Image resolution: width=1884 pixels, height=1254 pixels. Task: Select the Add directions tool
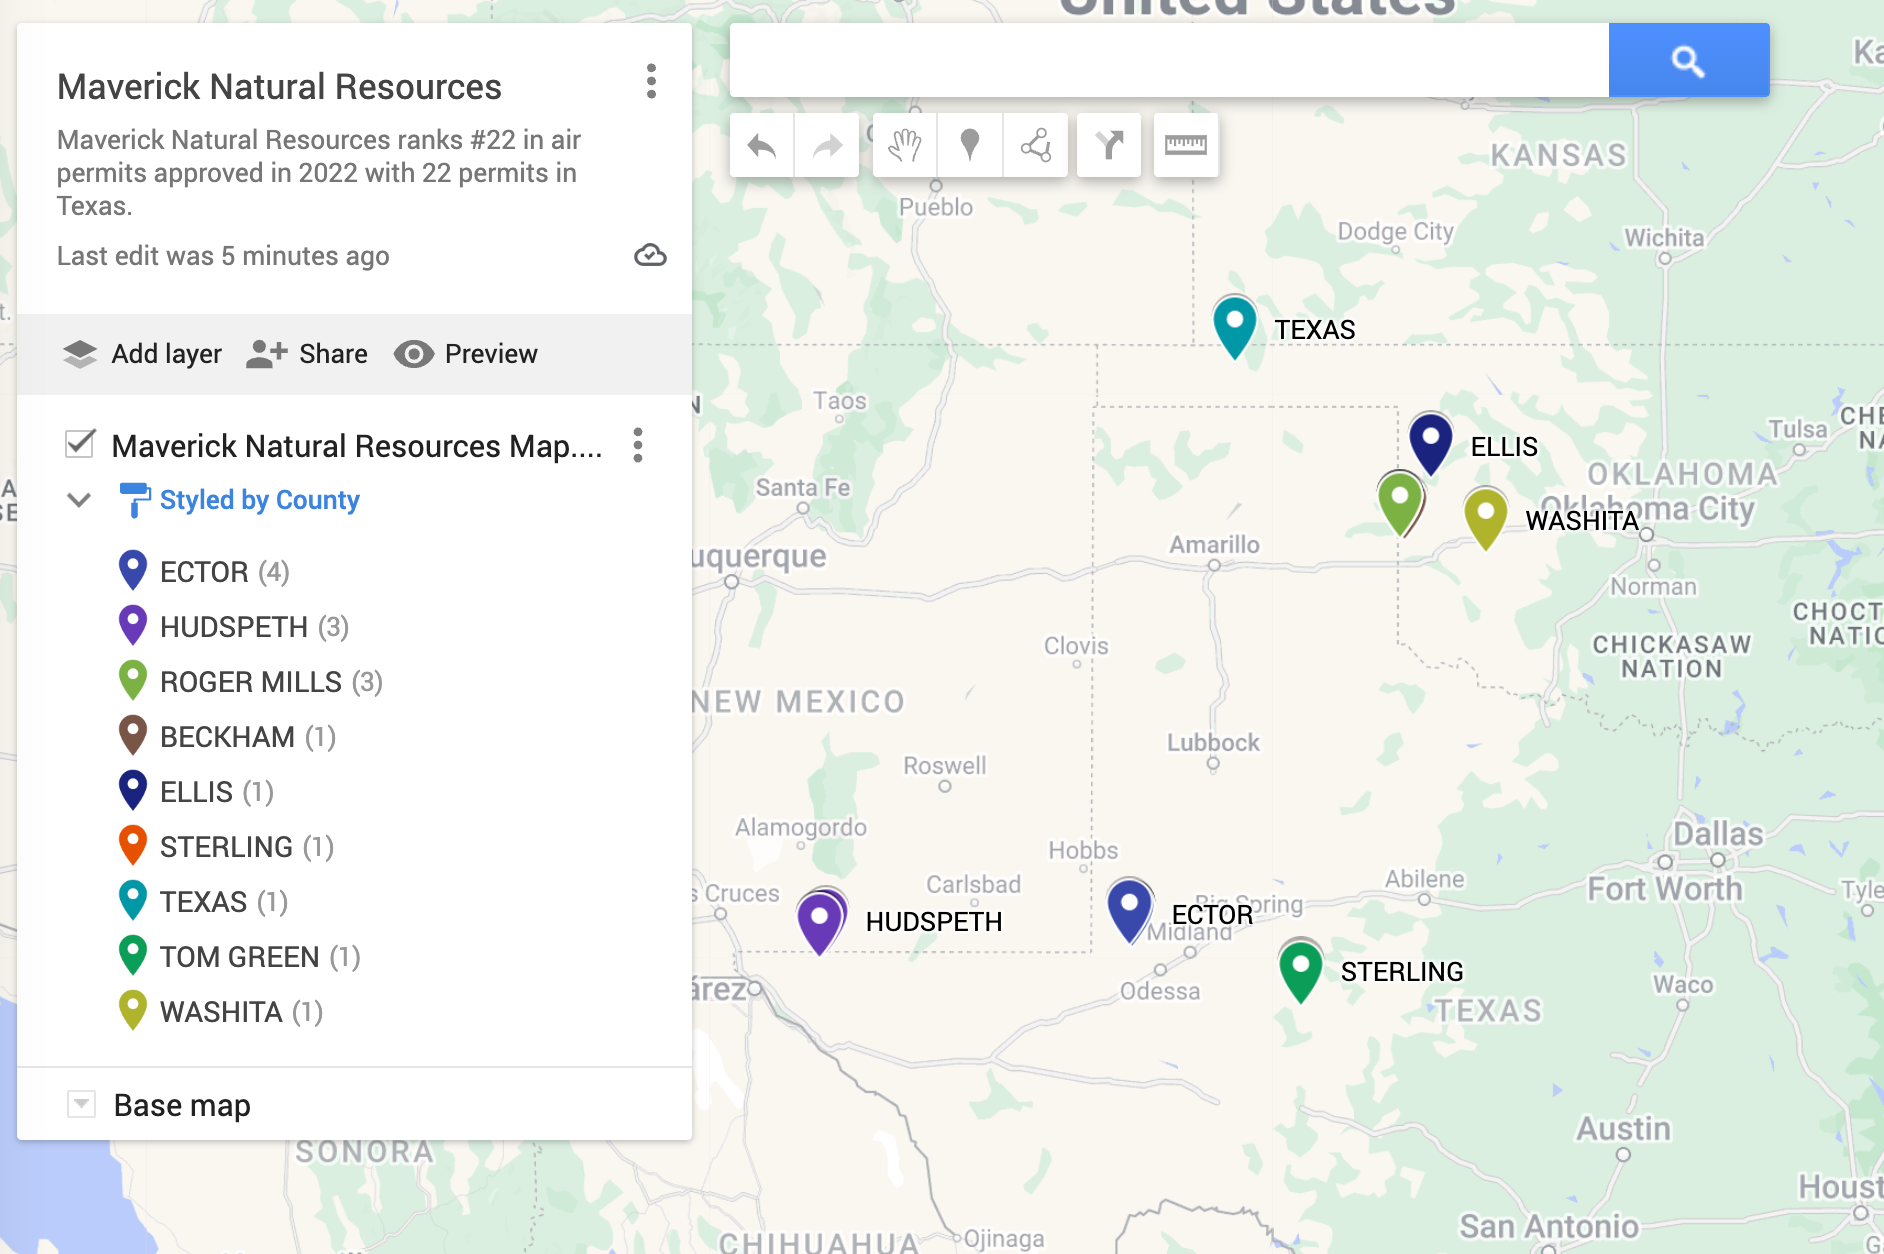1108,145
